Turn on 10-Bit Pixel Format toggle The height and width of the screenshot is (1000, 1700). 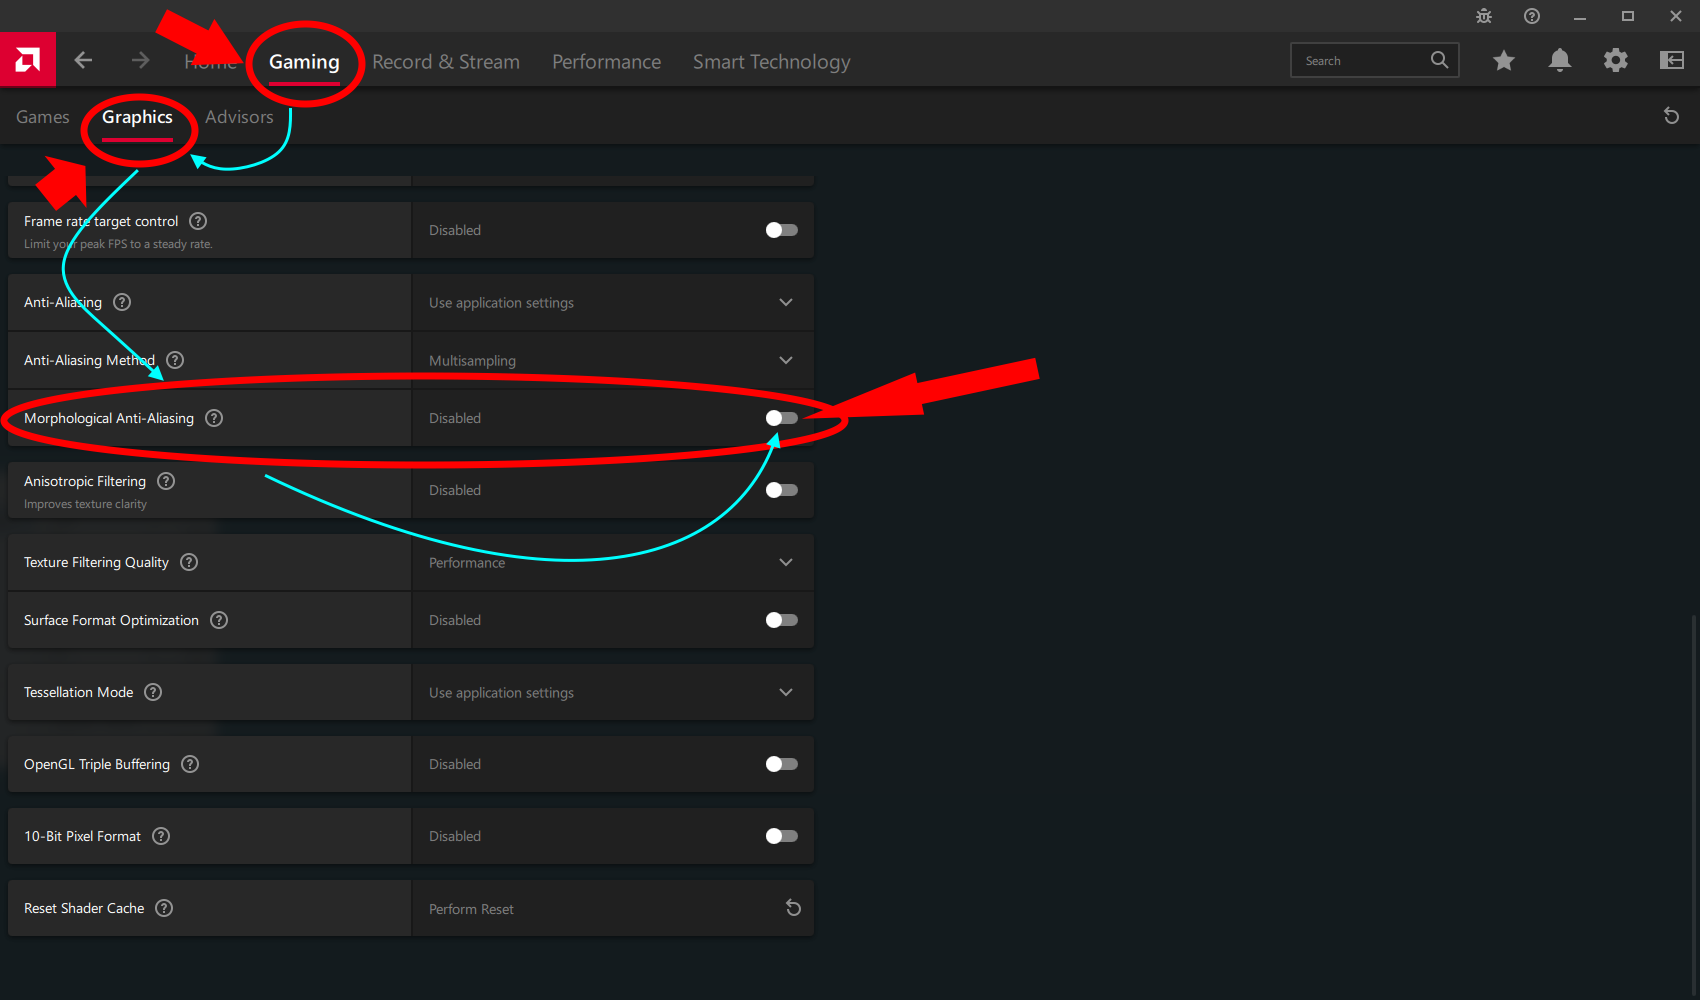782,836
